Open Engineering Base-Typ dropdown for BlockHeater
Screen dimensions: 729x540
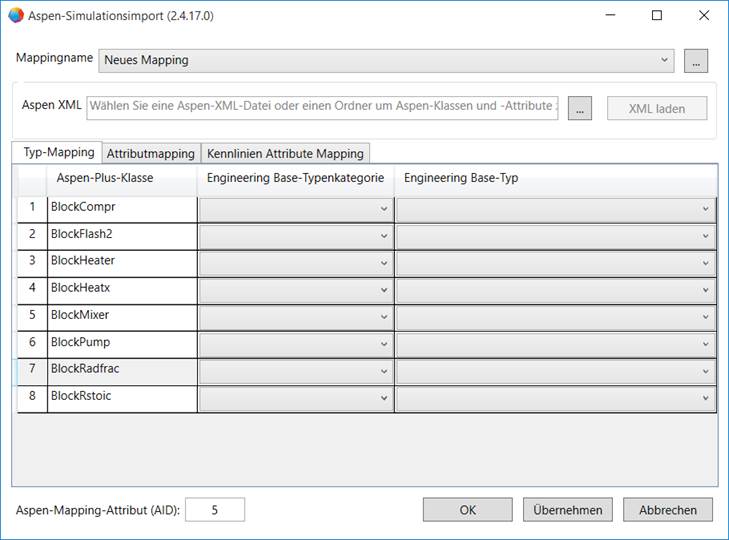(x=556, y=263)
